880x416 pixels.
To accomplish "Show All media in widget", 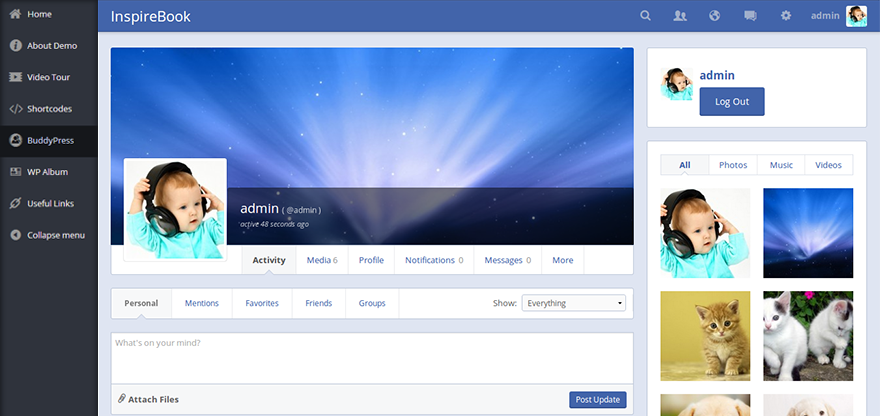I will 685,165.
